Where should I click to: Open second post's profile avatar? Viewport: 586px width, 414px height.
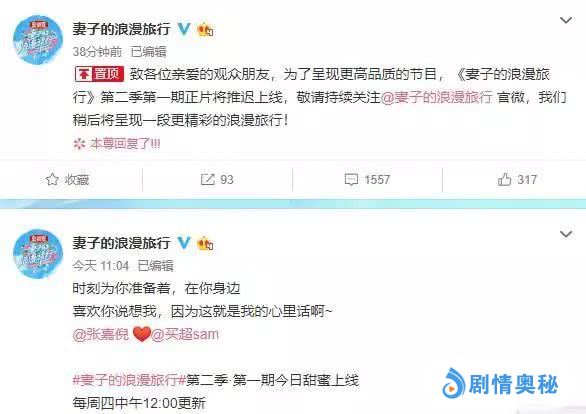point(38,254)
